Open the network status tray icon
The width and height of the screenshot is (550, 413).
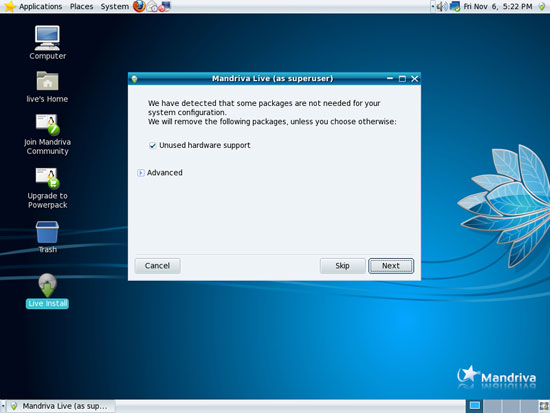pos(455,6)
